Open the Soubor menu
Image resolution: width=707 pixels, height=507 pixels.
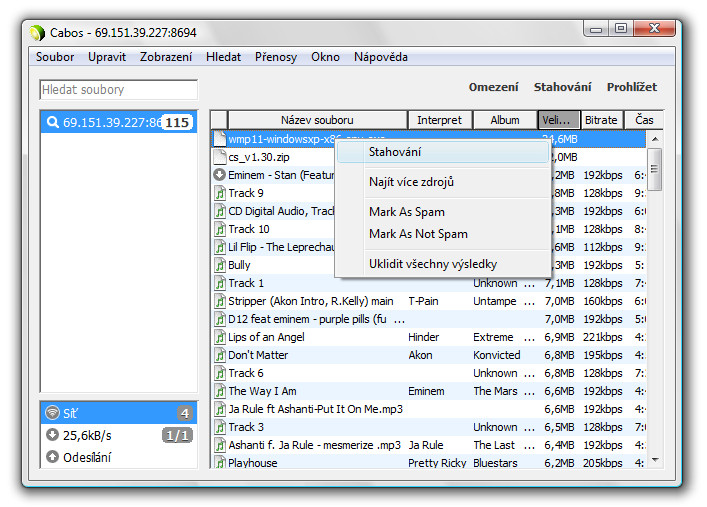click(55, 57)
